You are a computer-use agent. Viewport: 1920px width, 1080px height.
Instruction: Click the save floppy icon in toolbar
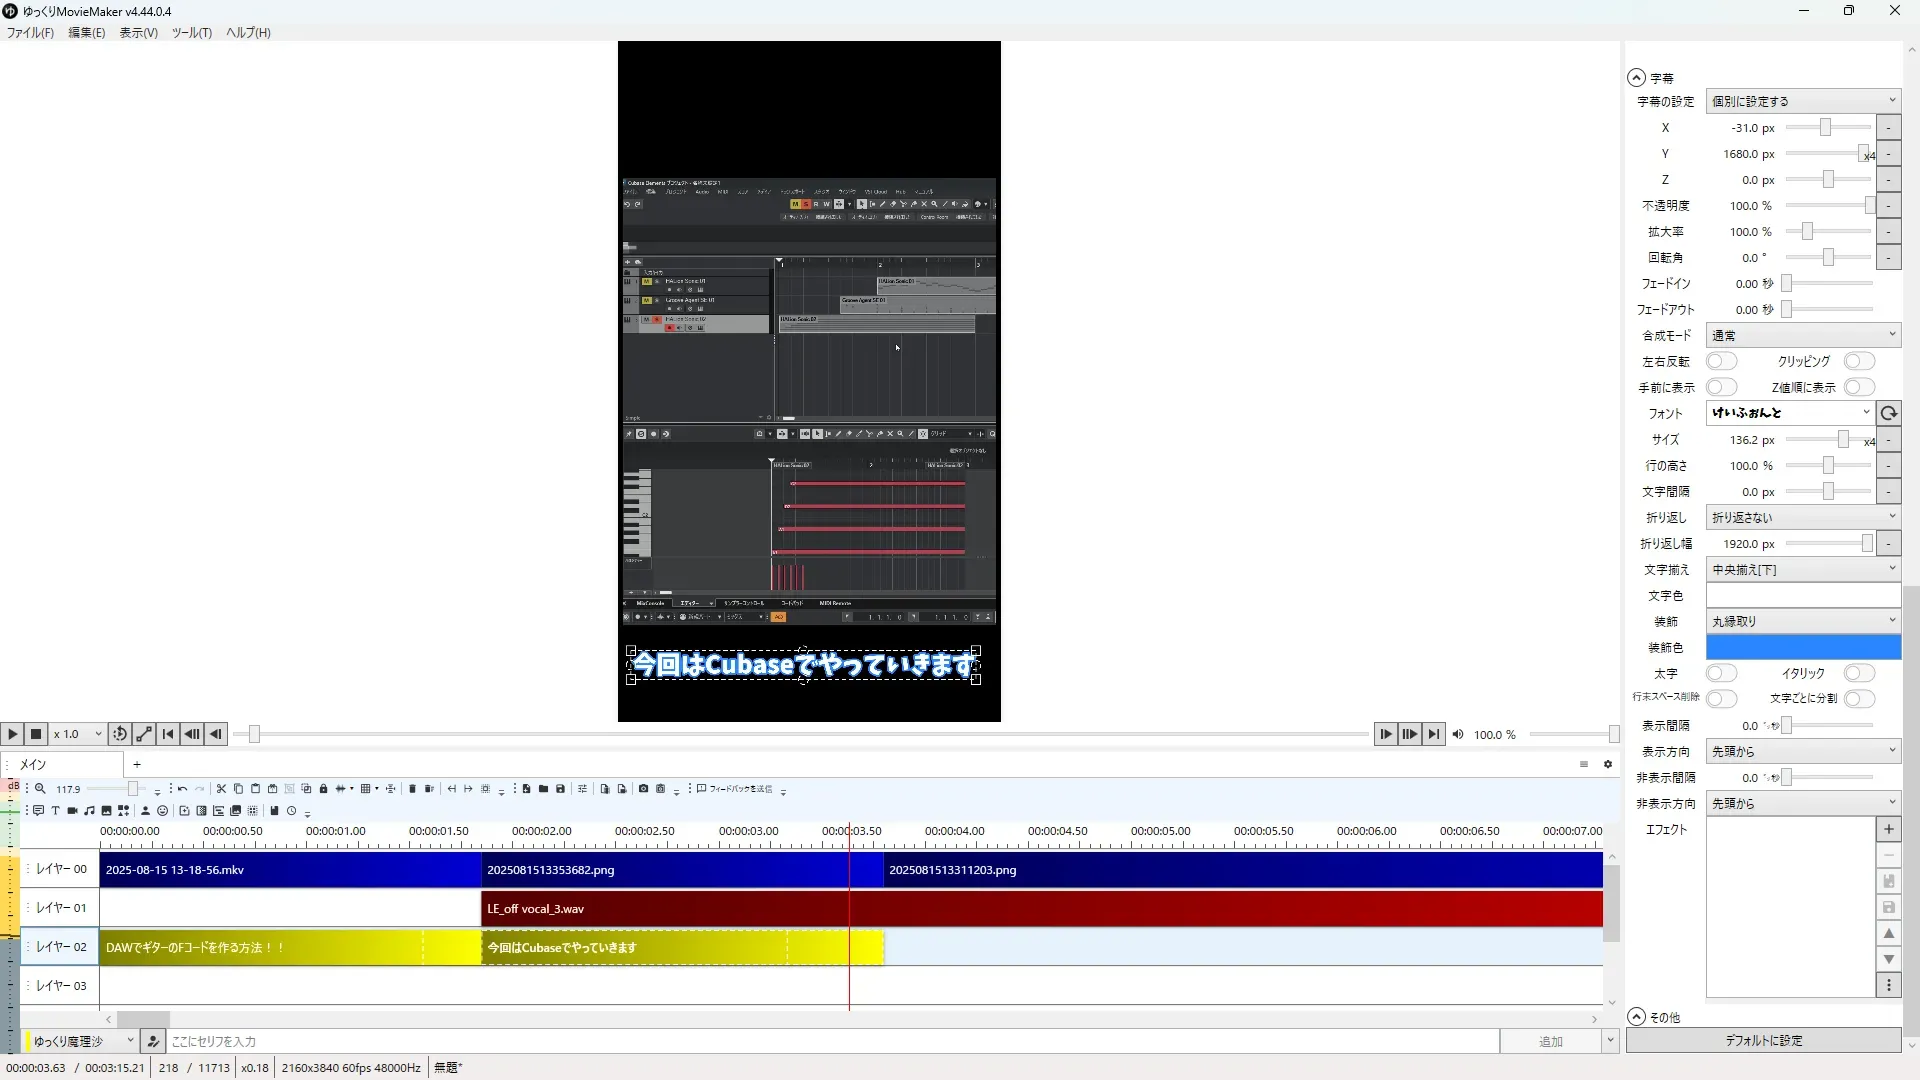coord(560,789)
